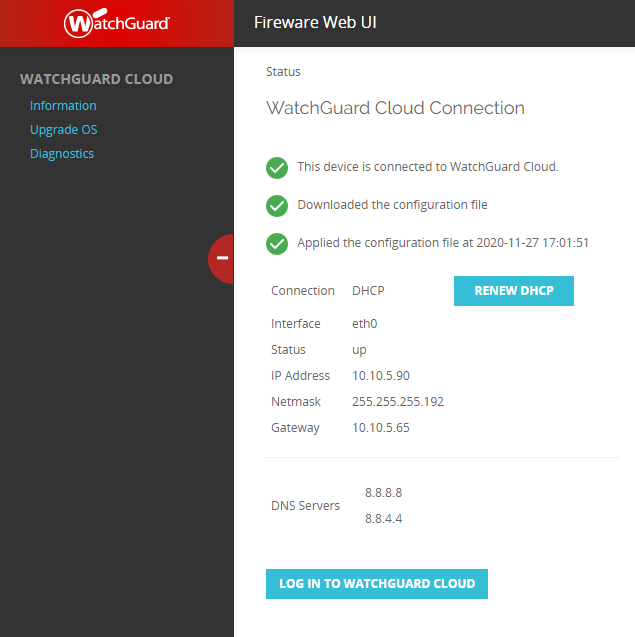Click the netmask value 255.255.255.192
Image resolution: width=635 pixels, height=637 pixels.
(x=398, y=401)
